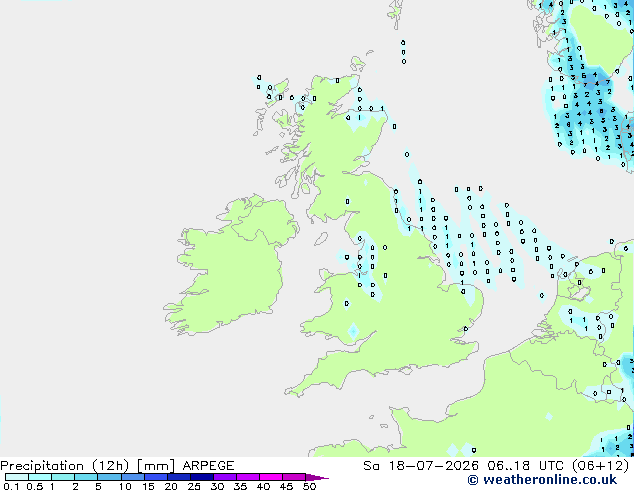The image size is (634, 490).
Task: Select the bright magenta 40 to 45 mm swatch
Action: pyautogui.click(x=271, y=477)
